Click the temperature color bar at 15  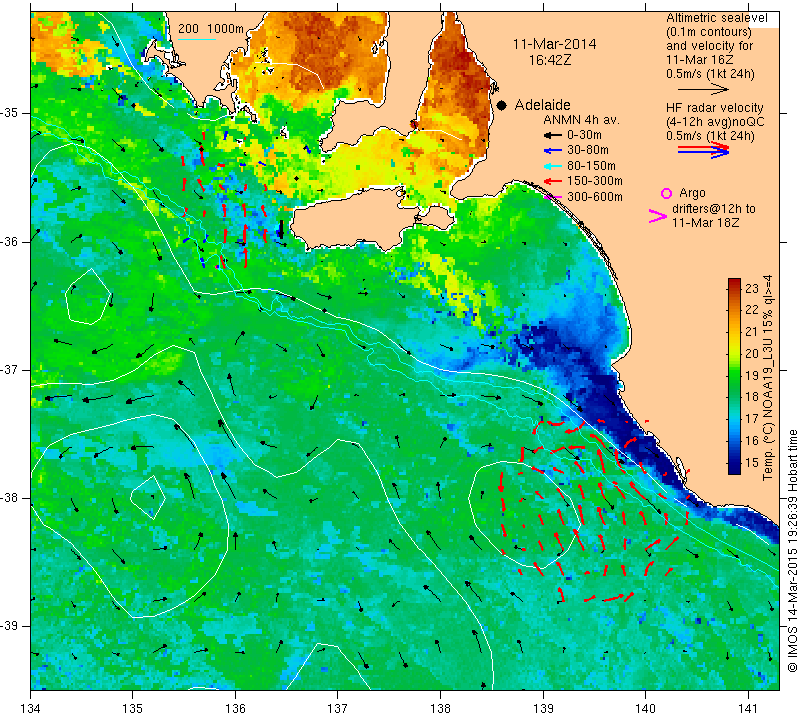coord(734,463)
